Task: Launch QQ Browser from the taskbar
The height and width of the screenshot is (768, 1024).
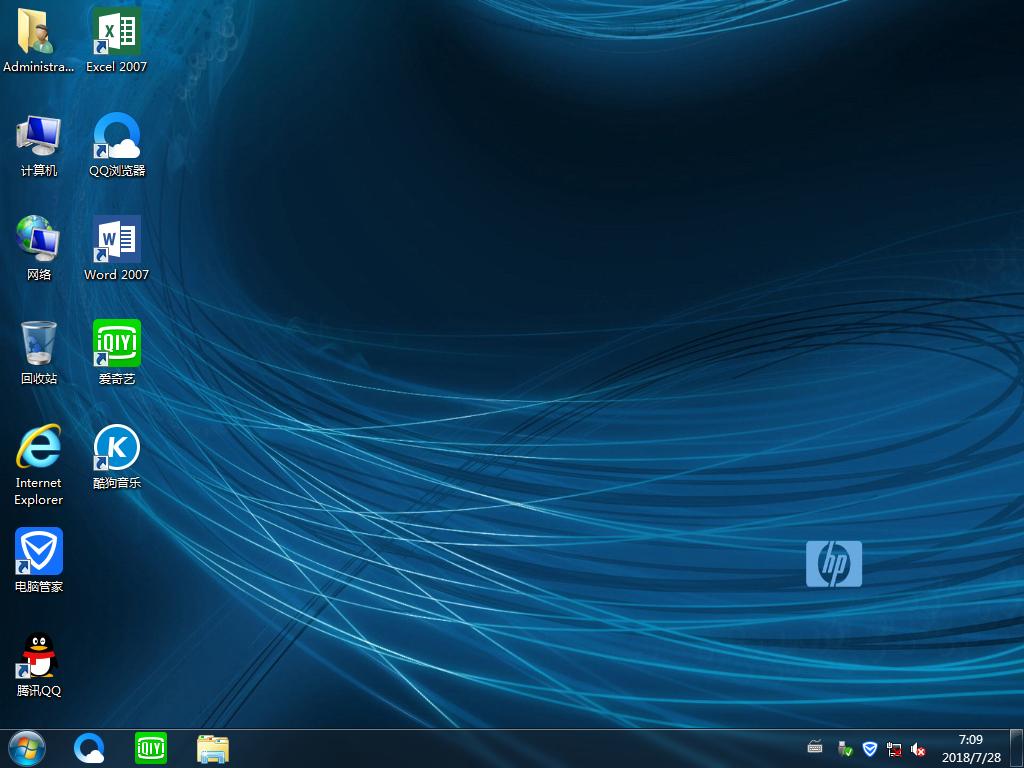Action: [90, 748]
